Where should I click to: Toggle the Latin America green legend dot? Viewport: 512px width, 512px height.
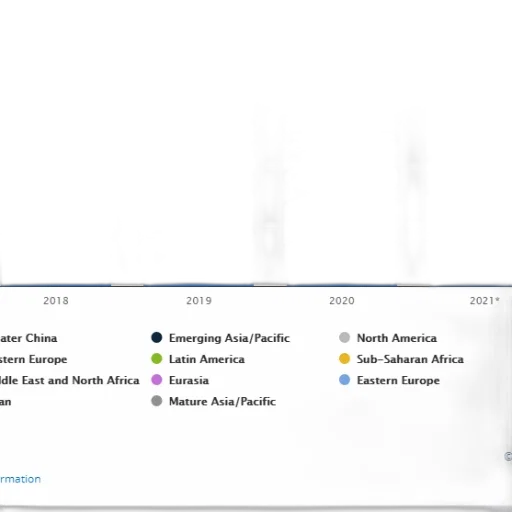(157, 359)
